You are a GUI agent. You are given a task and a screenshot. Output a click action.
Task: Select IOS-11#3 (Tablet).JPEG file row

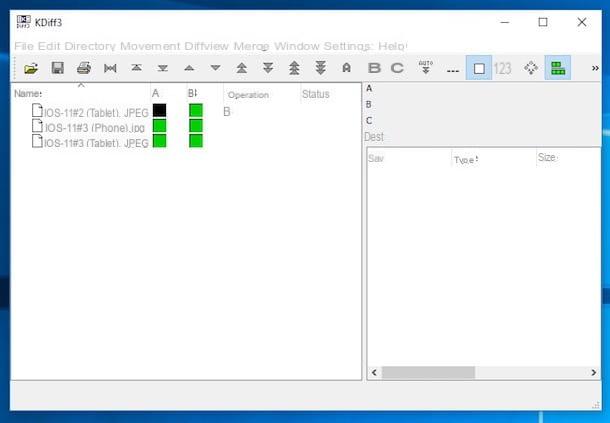click(x=90, y=142)
